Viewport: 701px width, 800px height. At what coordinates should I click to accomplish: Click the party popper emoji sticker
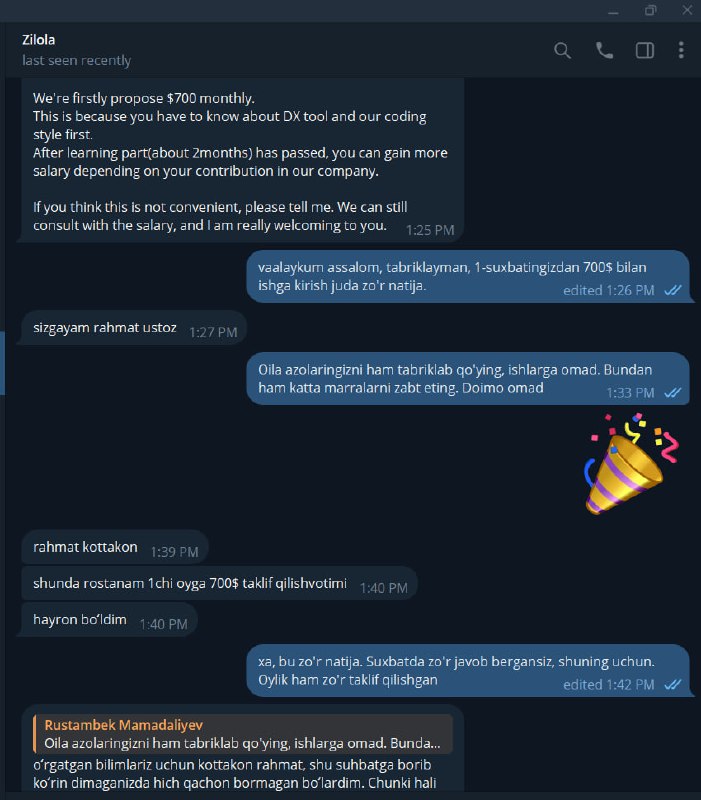631,464
